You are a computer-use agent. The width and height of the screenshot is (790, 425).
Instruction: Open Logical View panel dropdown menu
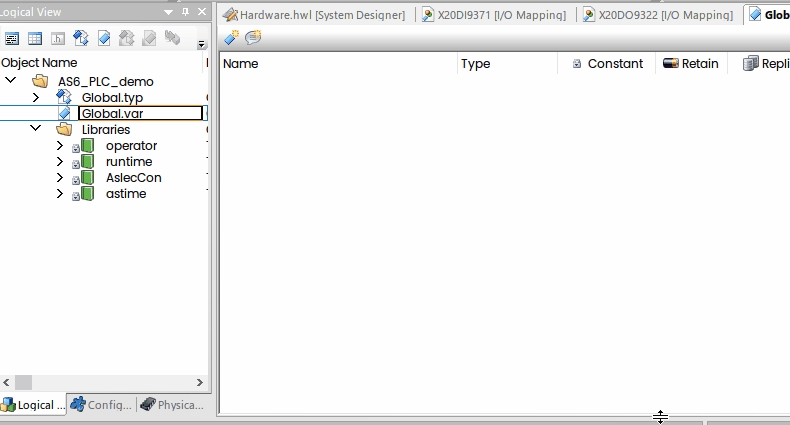pyautogui.click(x=169, y=12)
